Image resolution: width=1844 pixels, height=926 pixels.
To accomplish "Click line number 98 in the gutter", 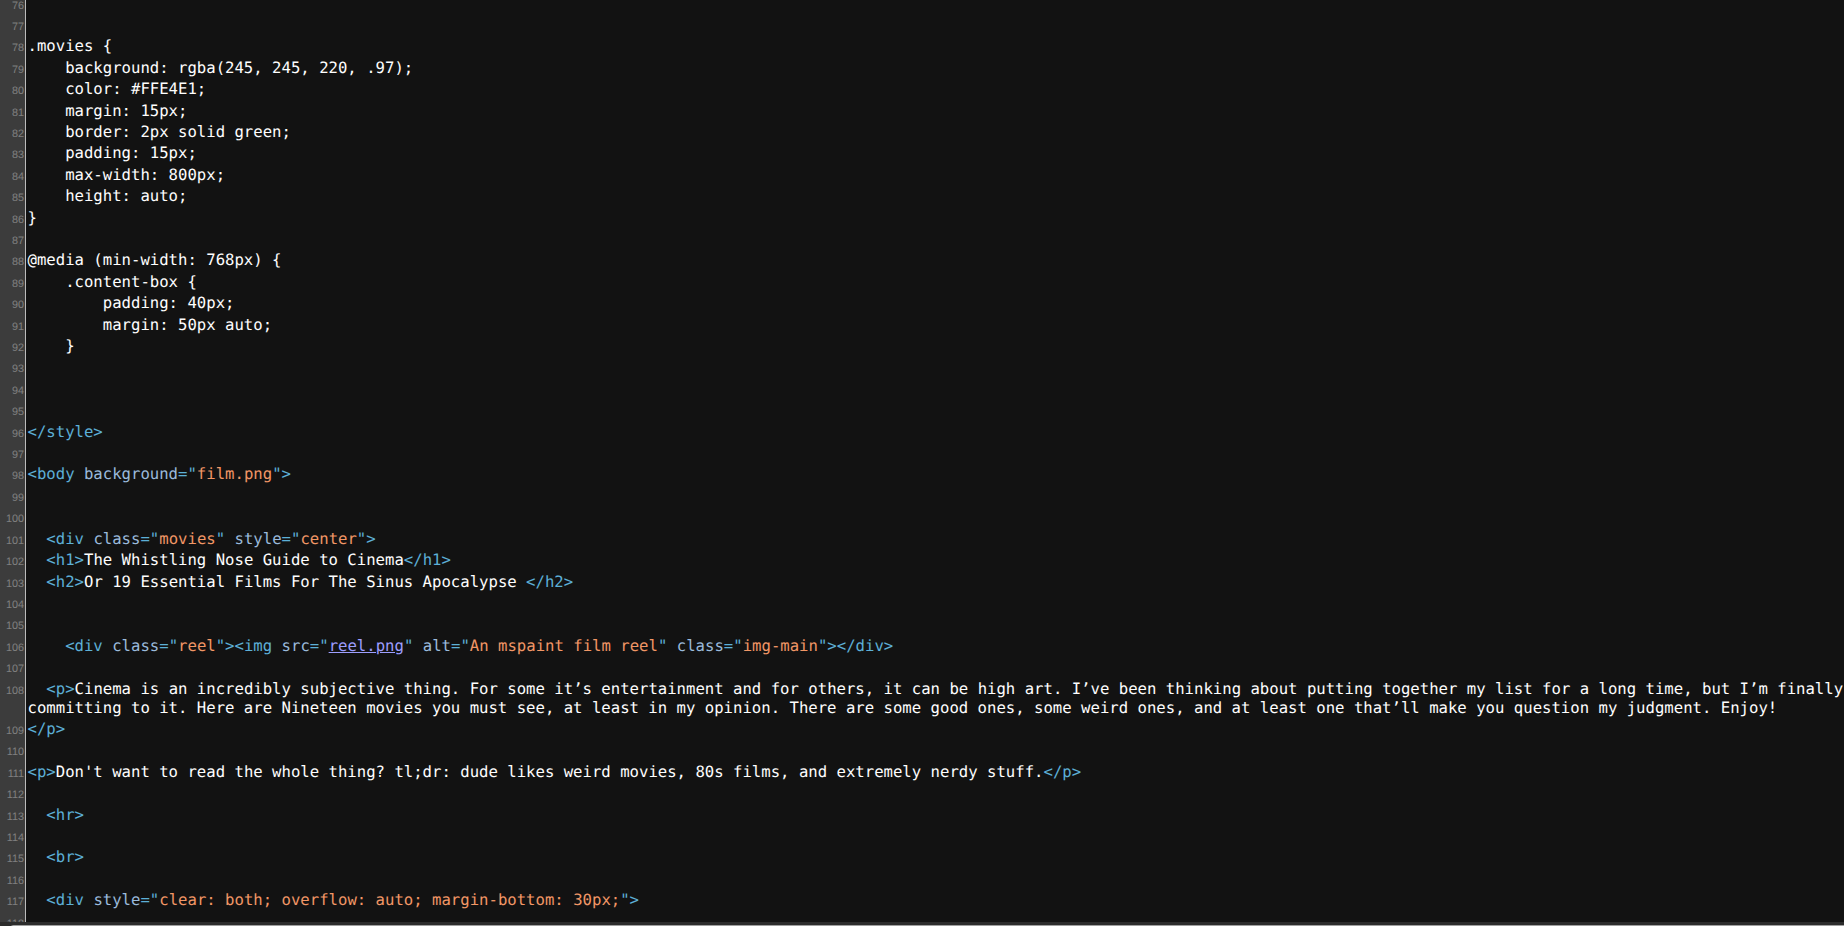I will (17, 475).
